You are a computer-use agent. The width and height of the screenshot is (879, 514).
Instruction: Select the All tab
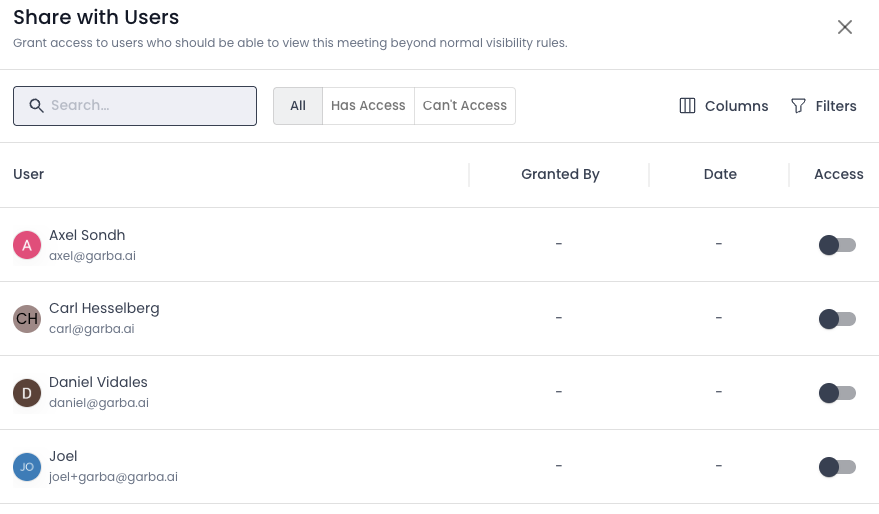tap(298, 105)
